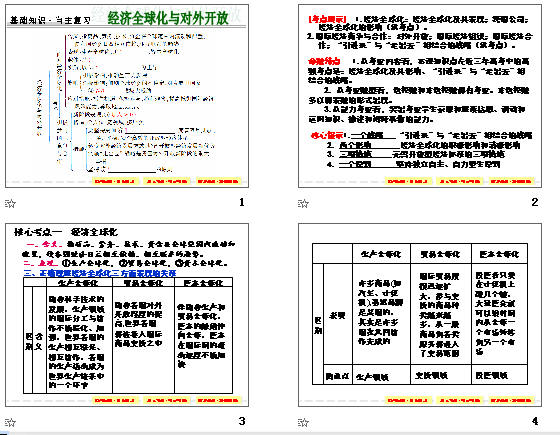Viewport: 560px width, 435px height.
Task: Click the animation star icon under slide 3
Action: pos(11,422)
